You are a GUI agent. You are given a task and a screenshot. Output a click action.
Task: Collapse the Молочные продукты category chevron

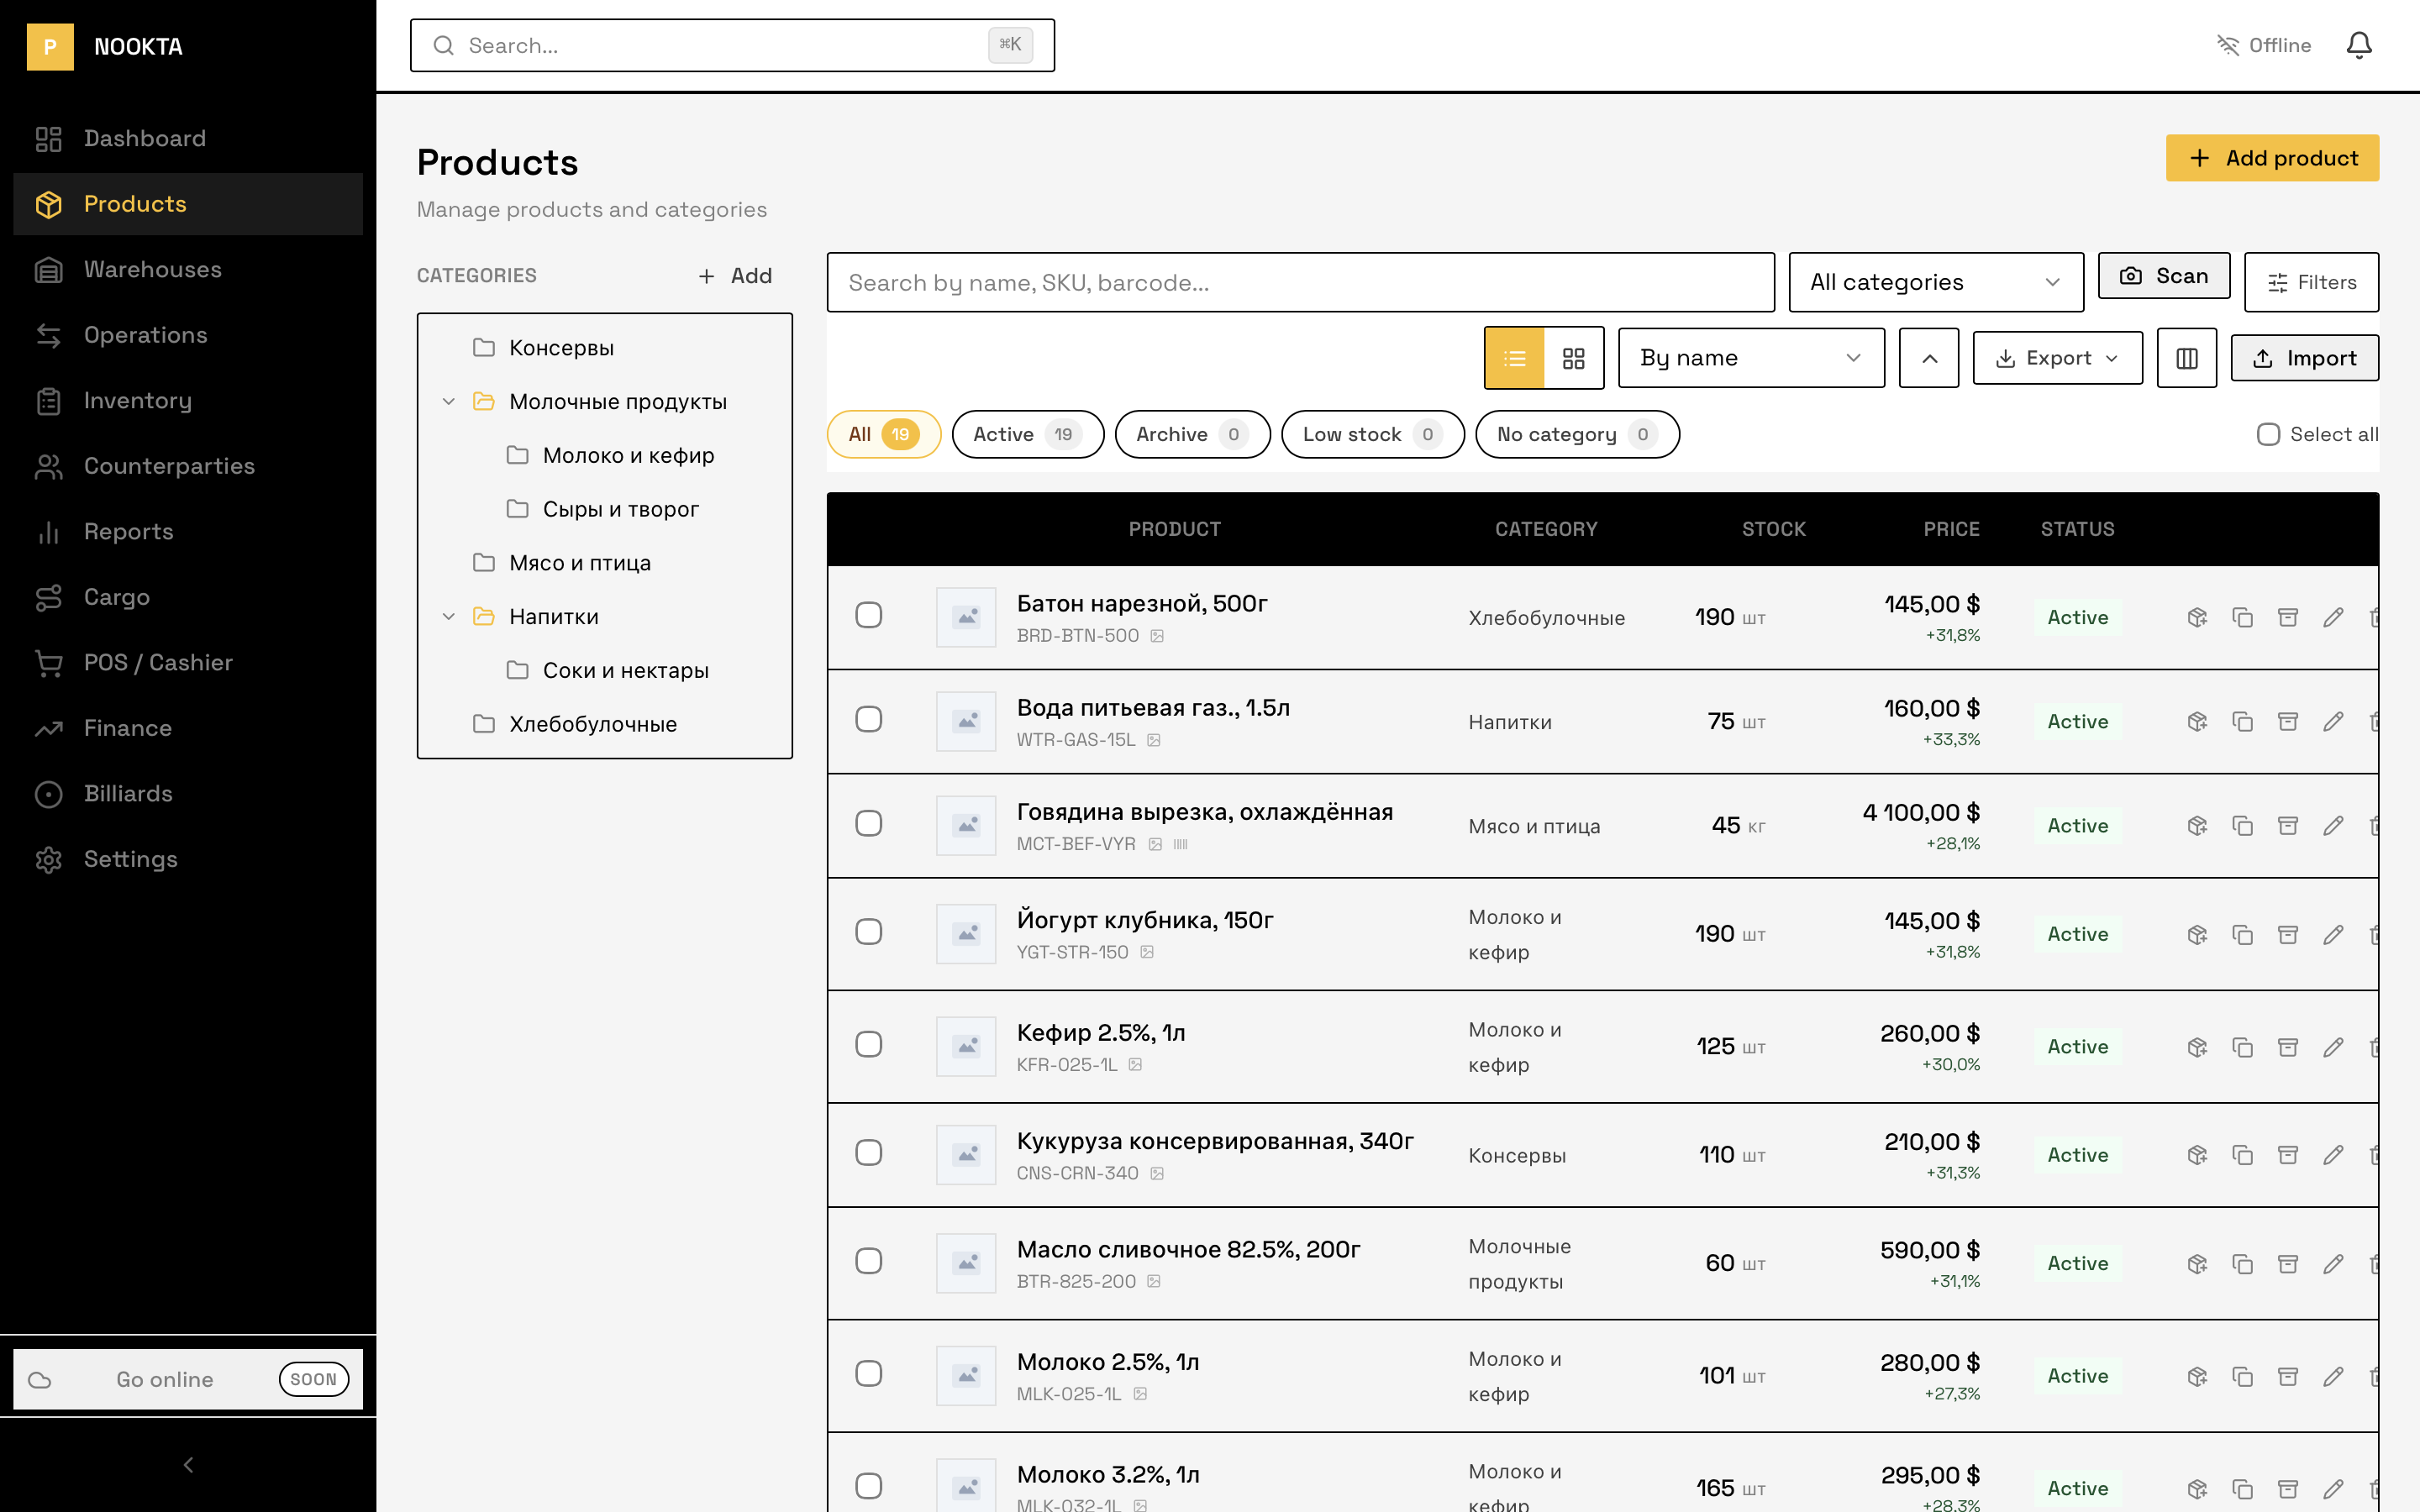449,402
